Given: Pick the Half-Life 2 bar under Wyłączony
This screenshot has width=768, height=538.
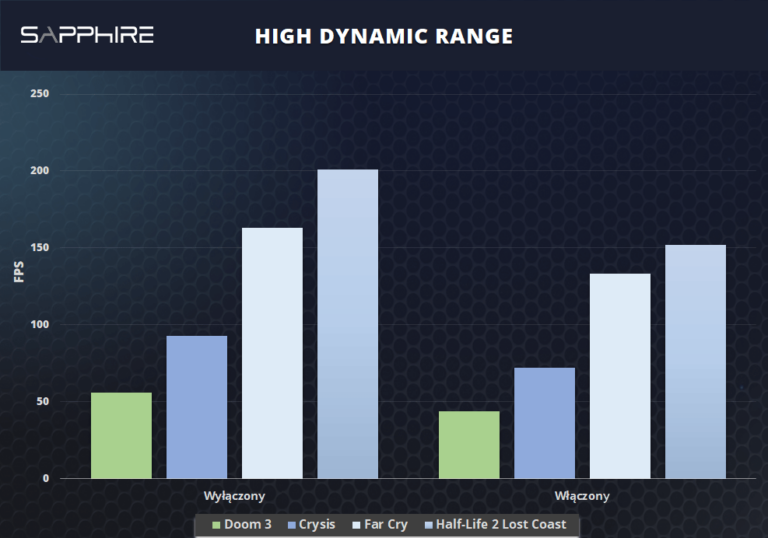Looking at the screenshot, I should coord(348,323).
